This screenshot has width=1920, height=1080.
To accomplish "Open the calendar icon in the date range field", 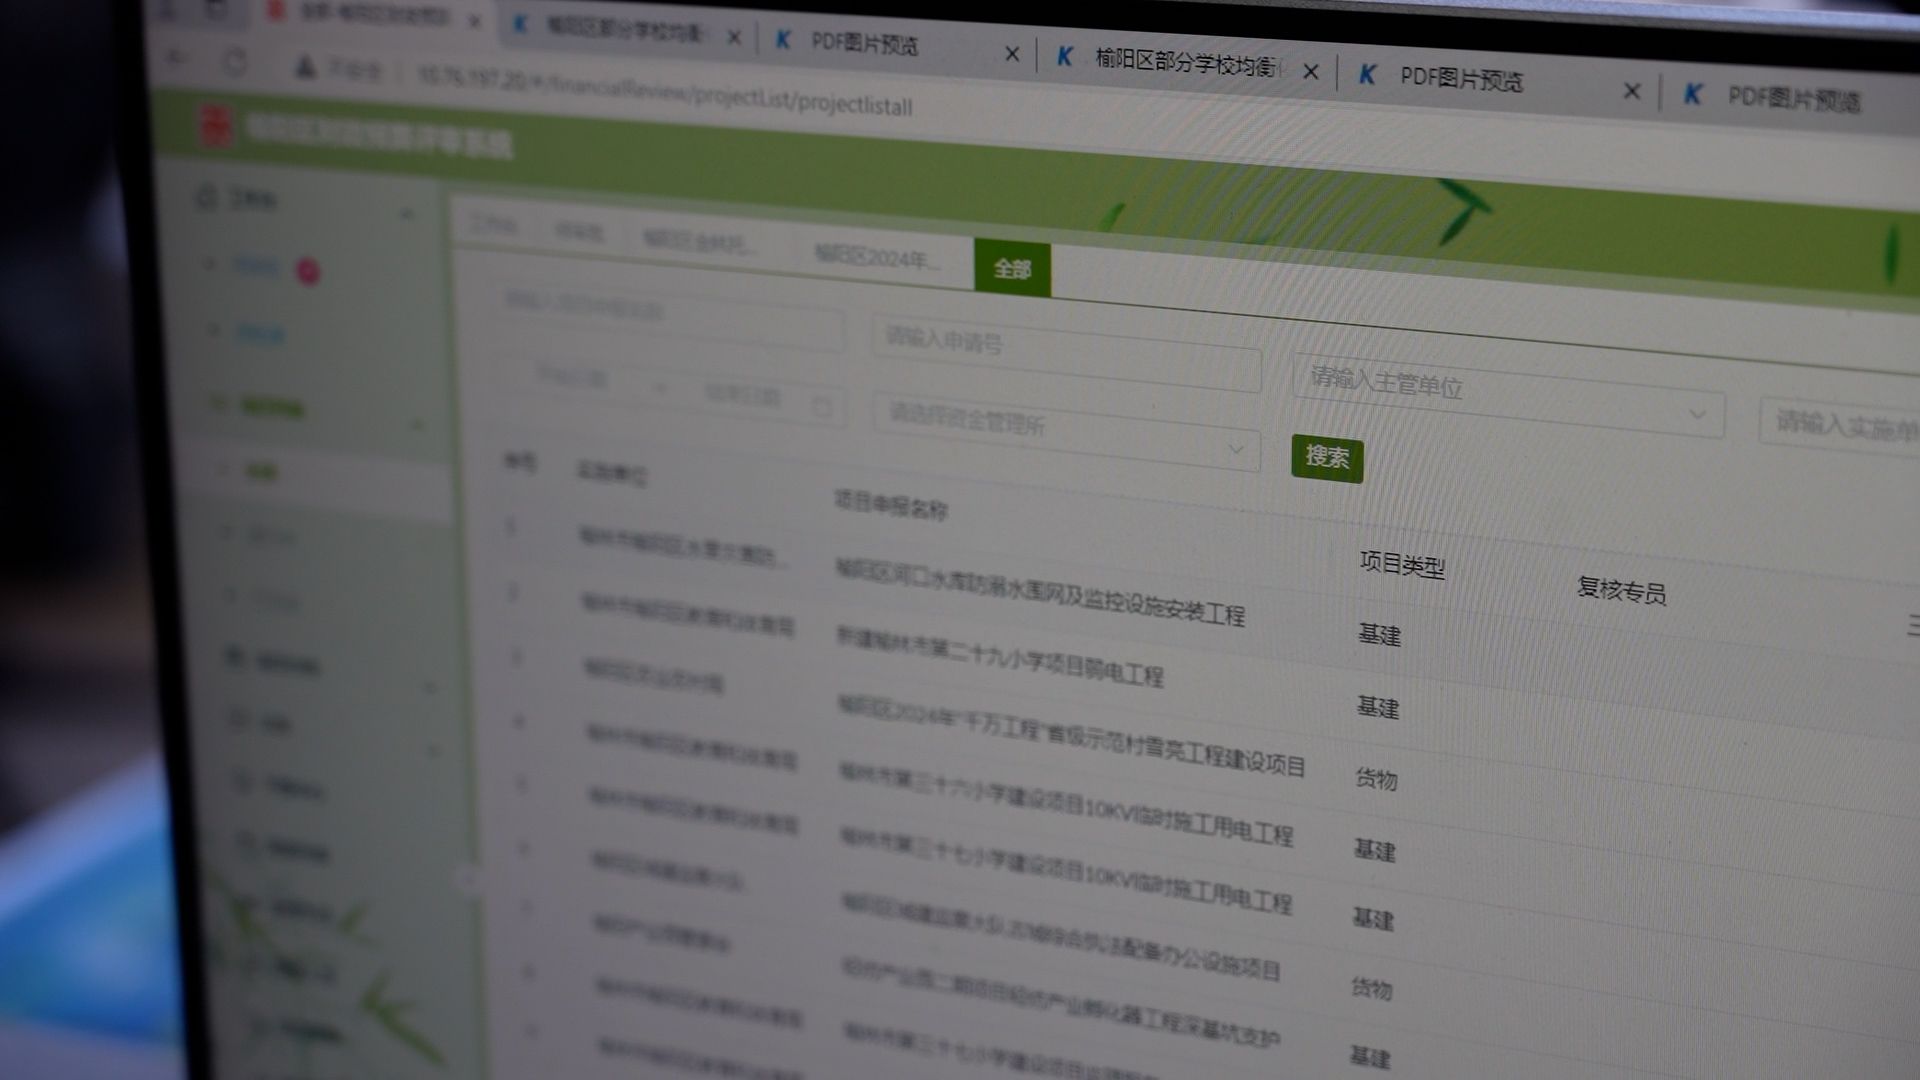I will tap(821, 407).
